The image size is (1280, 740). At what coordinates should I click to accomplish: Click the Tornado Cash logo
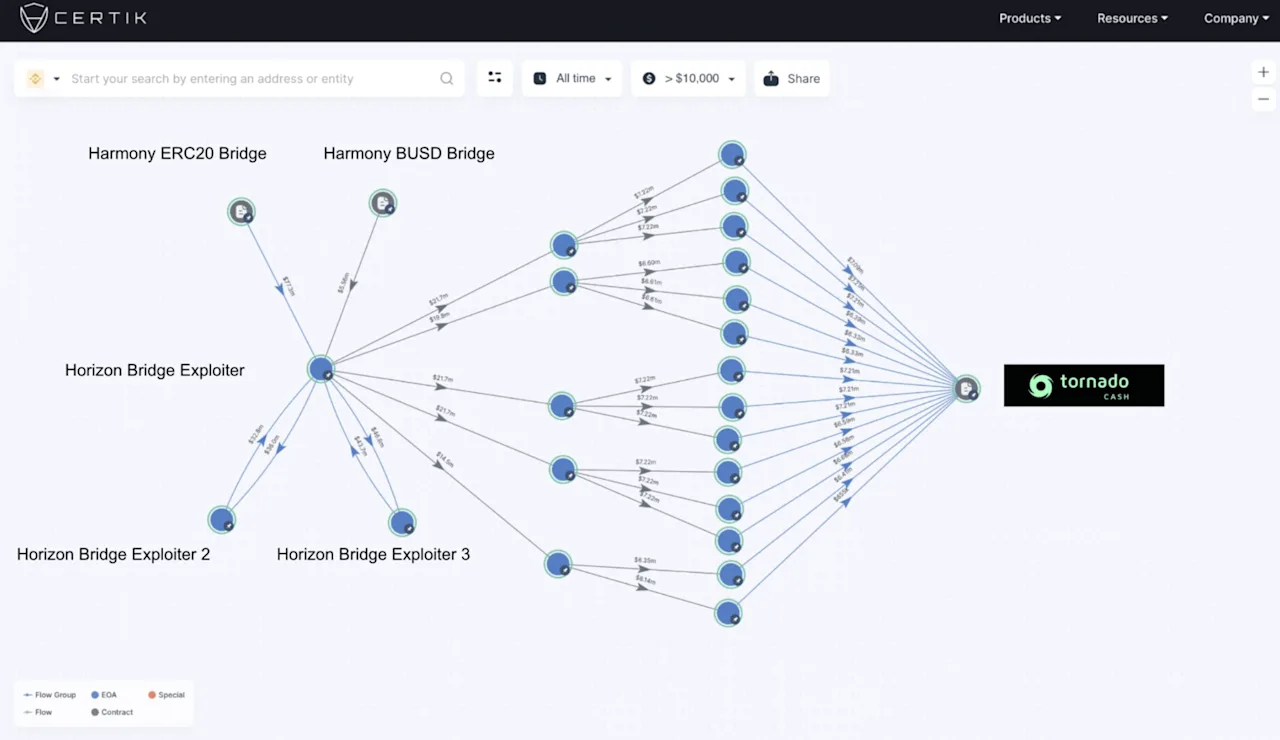point(1084,385)
